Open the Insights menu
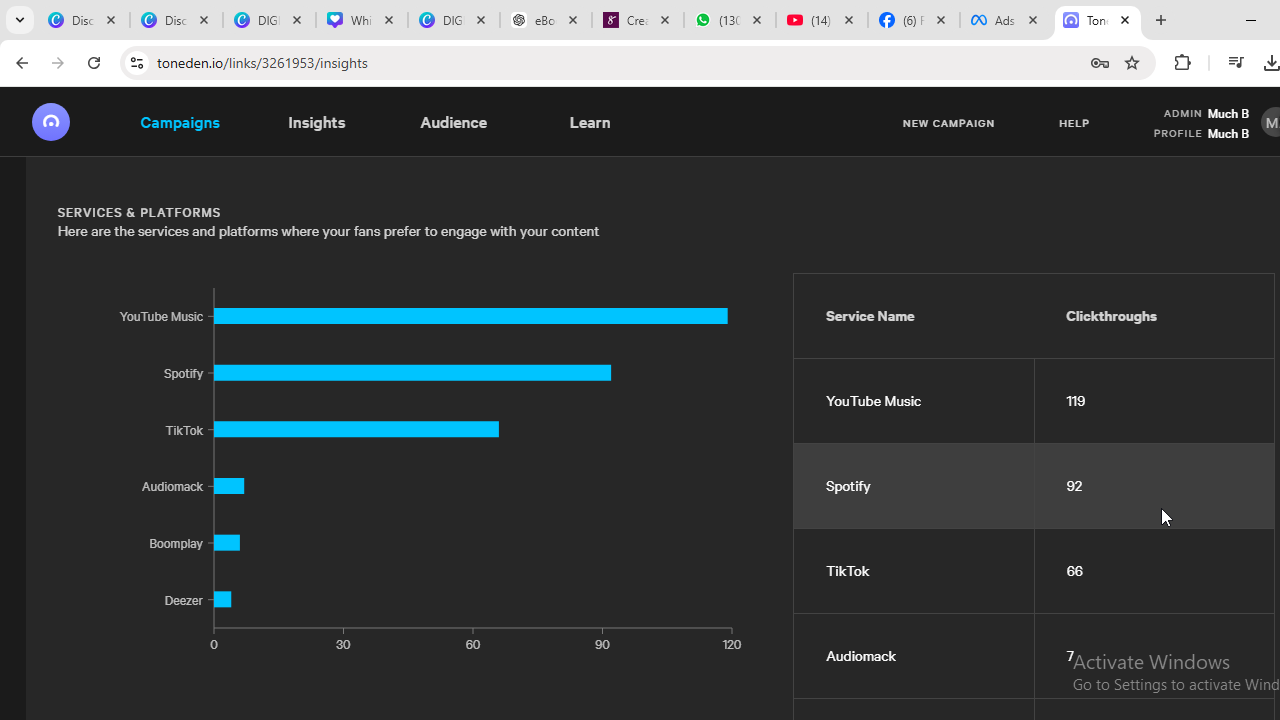 317,123
